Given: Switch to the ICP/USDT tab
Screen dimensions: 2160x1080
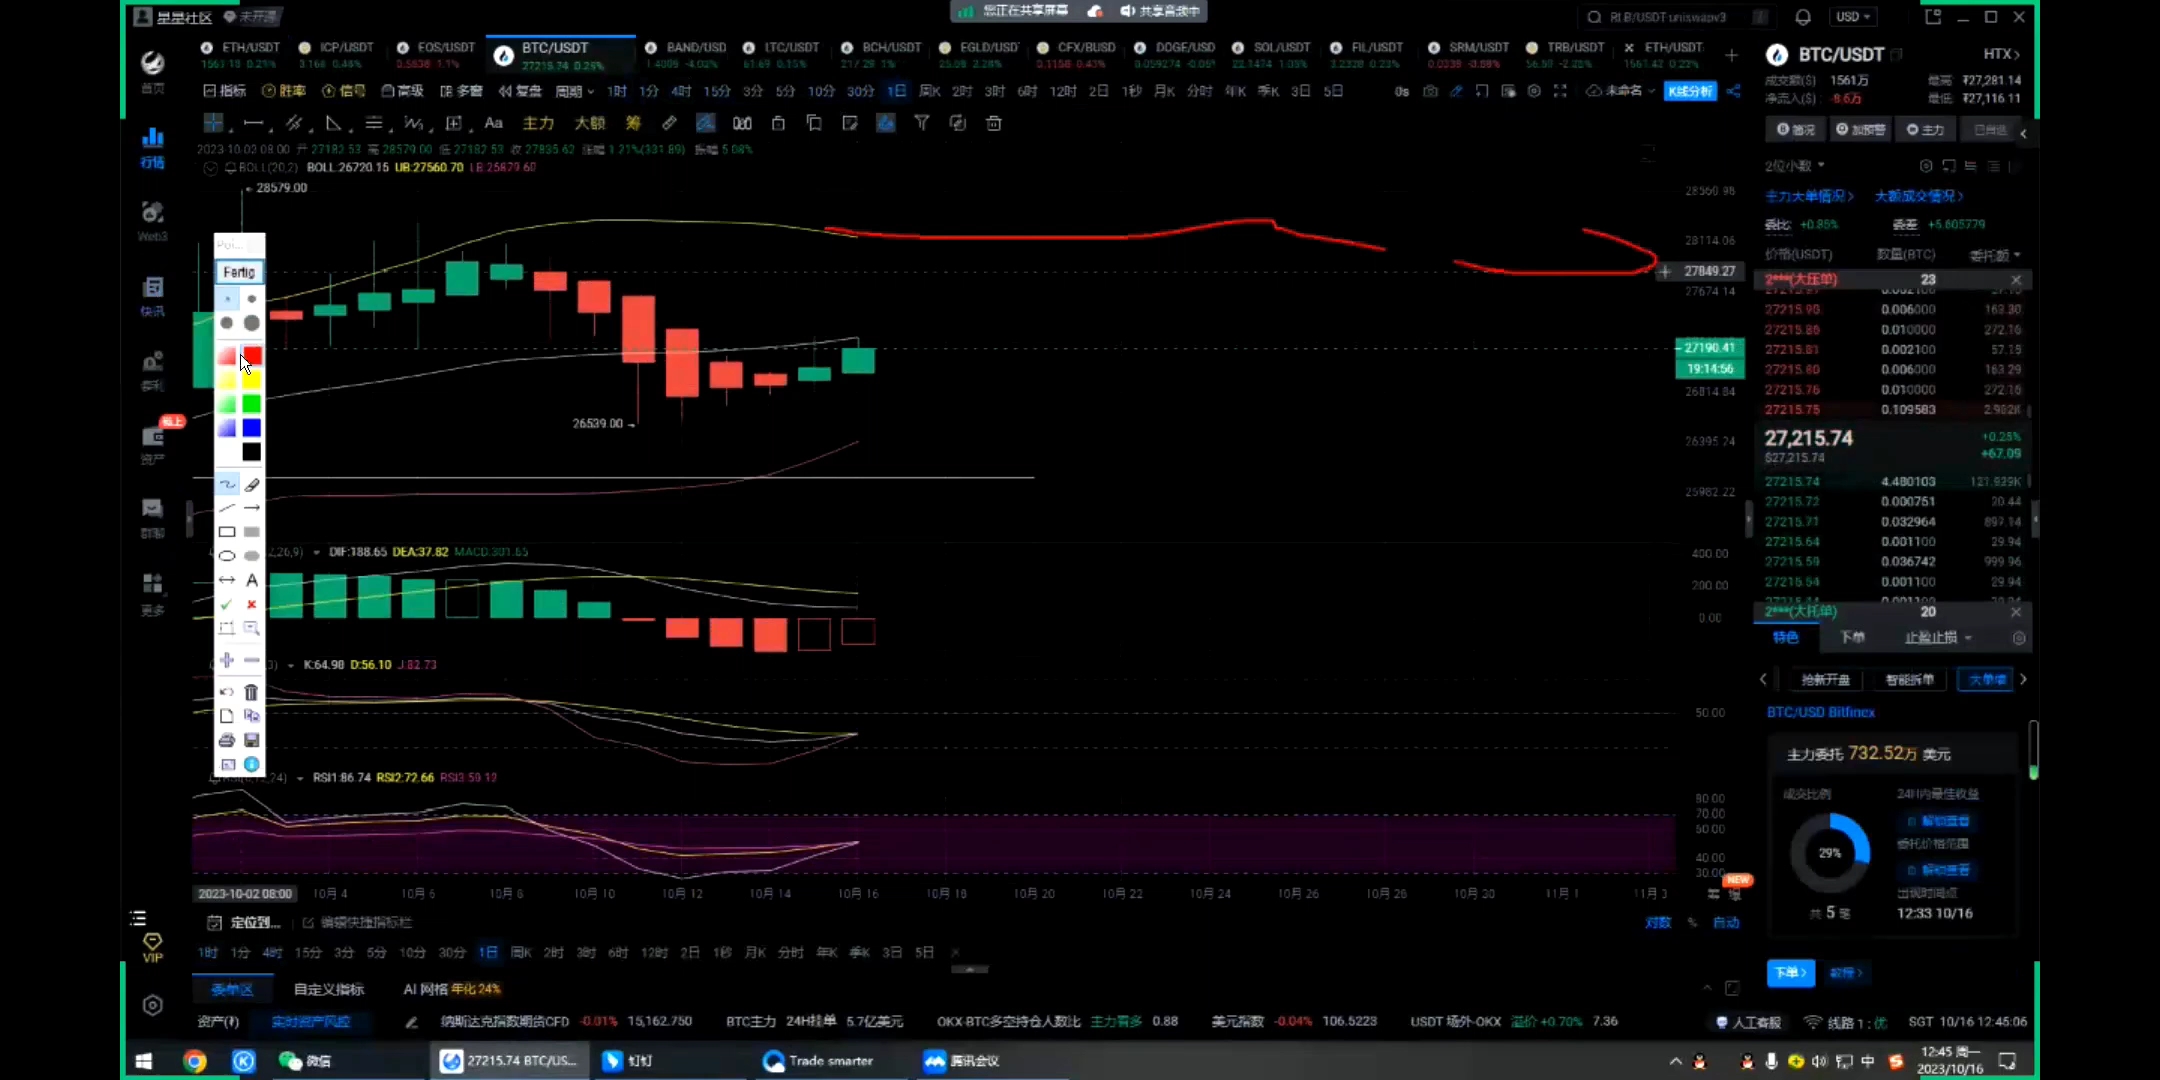Looking at the screenshot, I should coord(337,54).
